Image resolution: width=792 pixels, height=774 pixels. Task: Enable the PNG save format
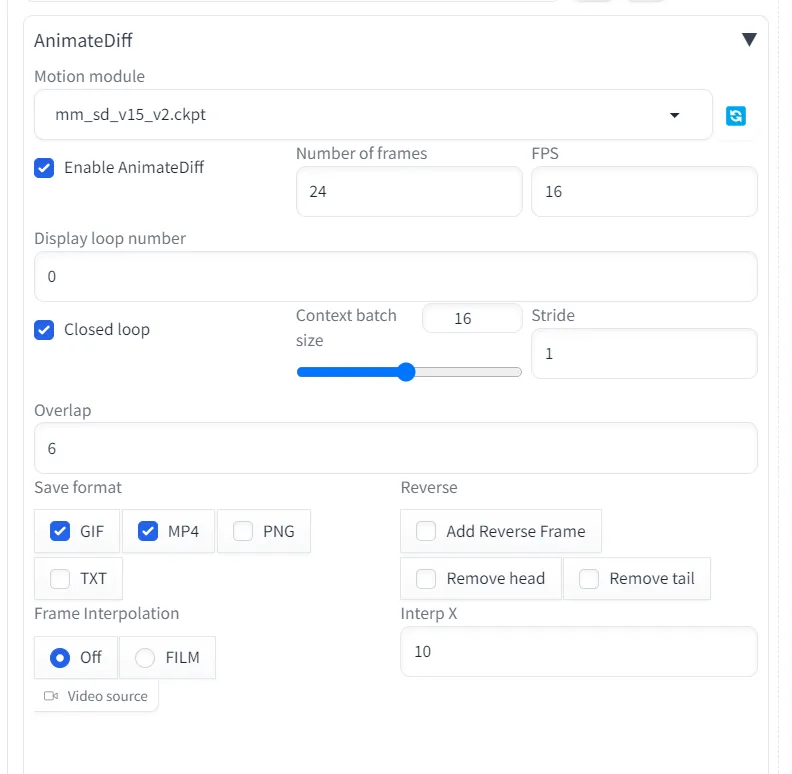(243, 531)
